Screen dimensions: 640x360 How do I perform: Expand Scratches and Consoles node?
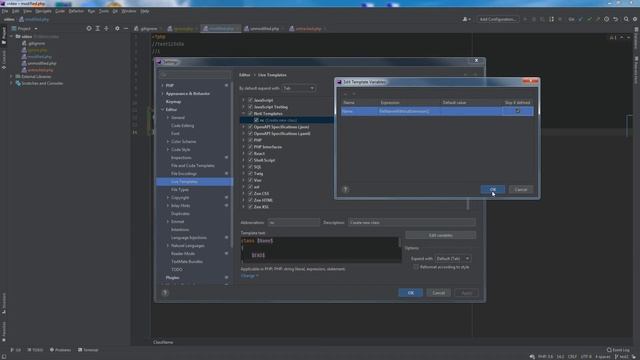11,83
